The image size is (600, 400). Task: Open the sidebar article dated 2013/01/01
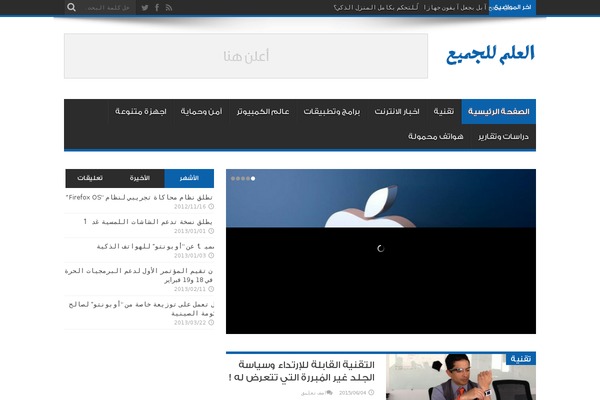point(148,222)
